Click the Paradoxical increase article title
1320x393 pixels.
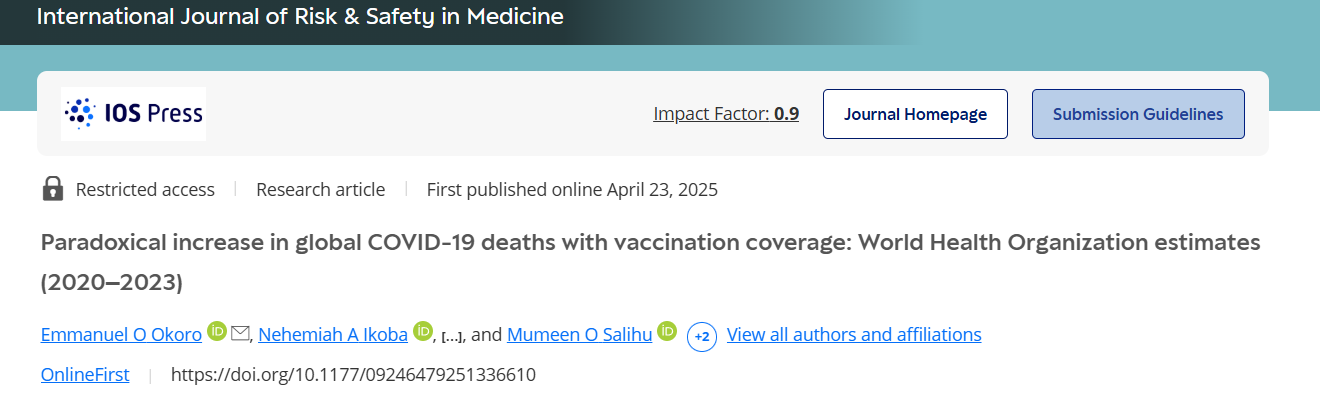coord(650,262)
